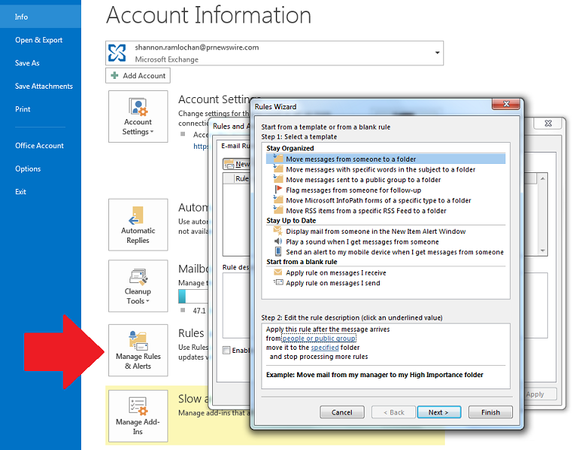The image size is (585, 450).
Task: Click the red flag icon for follow-up rule
Action: click(278, 190)
